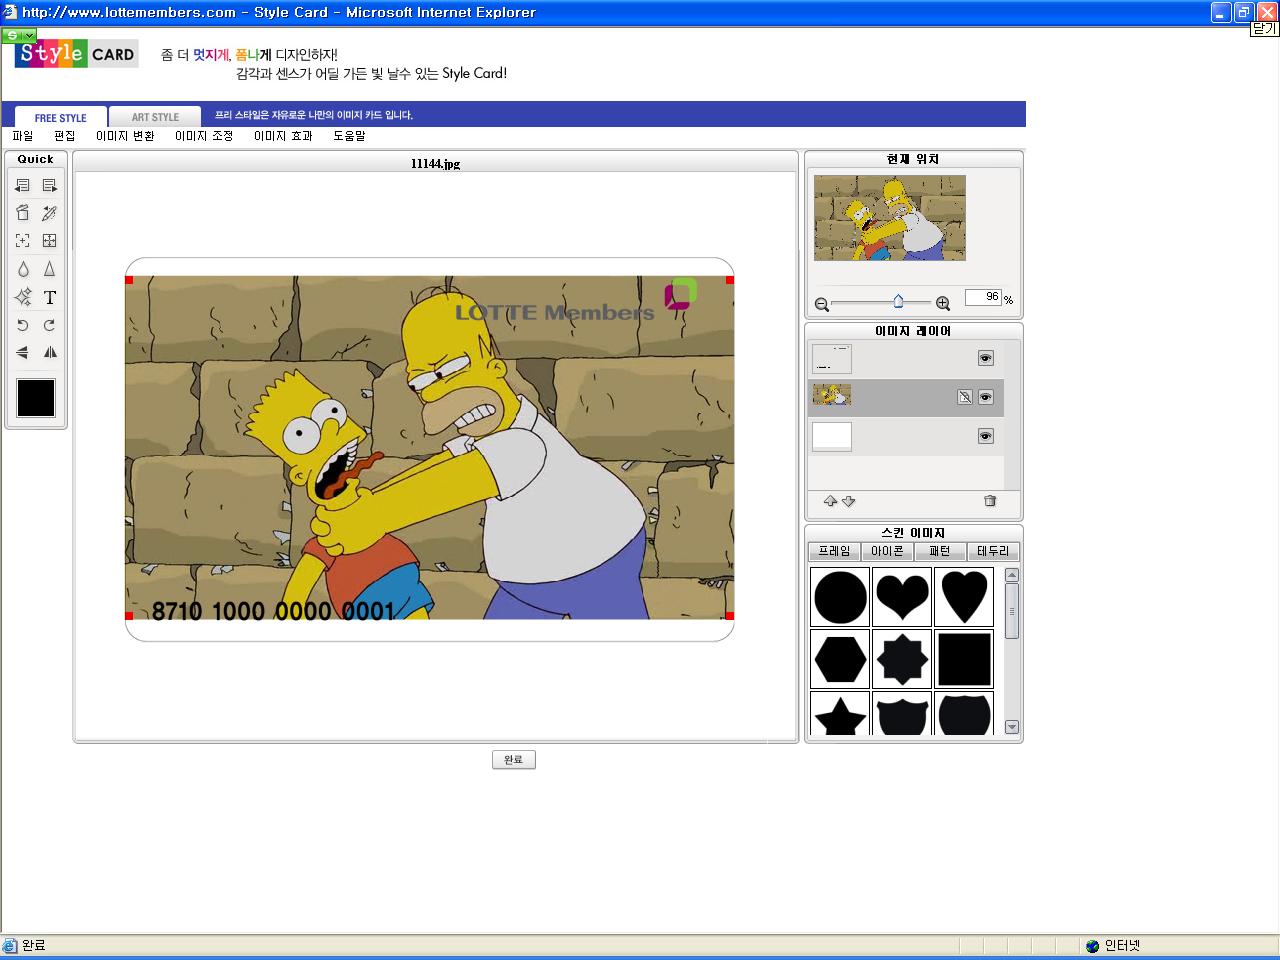Click the Style CARD logo

(x=76, y=53)
